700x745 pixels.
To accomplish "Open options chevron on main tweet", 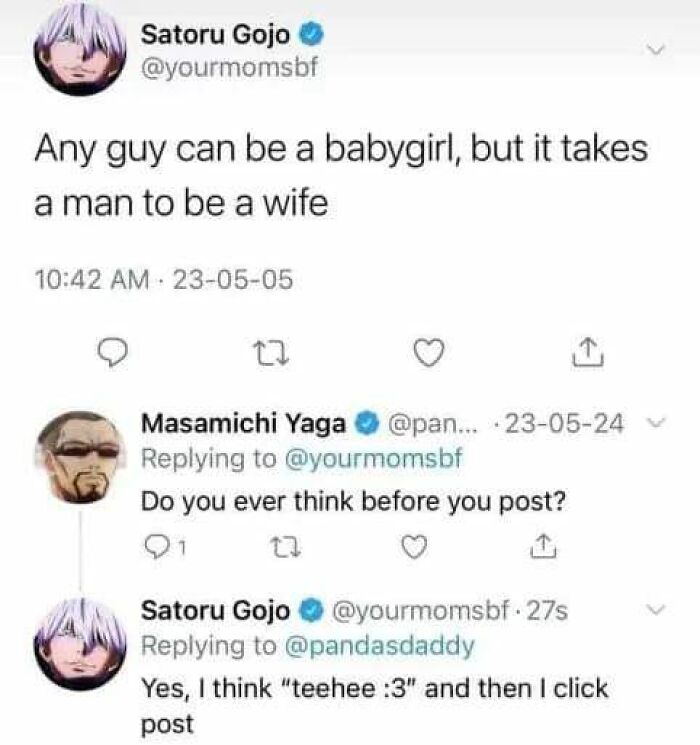I will pos(656,49).
